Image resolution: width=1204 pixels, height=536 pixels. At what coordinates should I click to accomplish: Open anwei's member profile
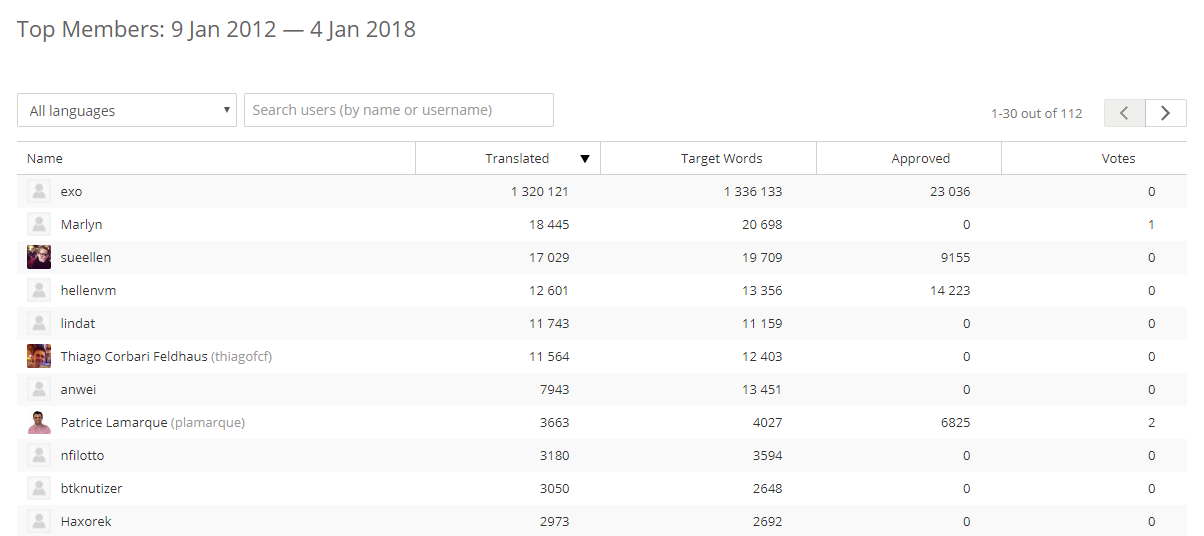(x=78, y=389)
